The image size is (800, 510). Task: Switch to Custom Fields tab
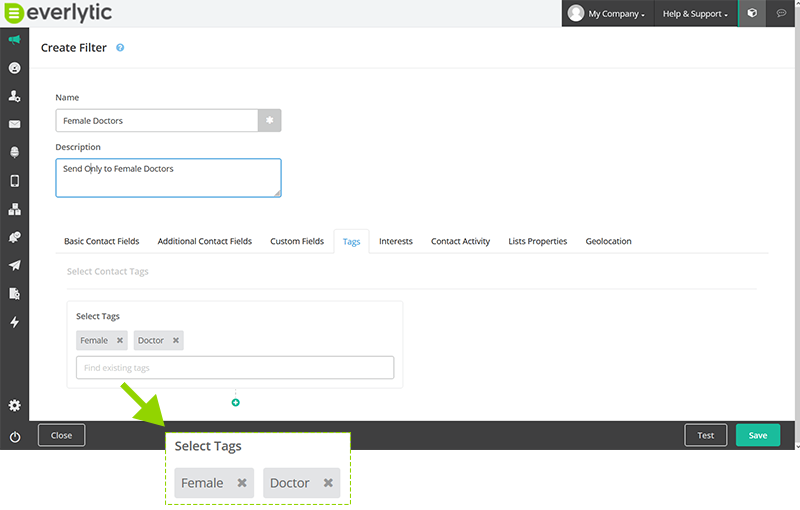coord(297,241)
